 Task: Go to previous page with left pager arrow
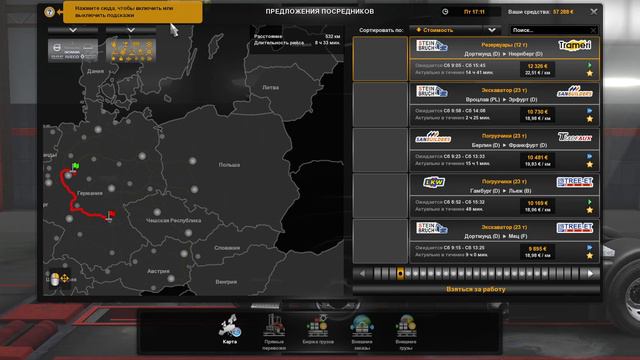[362, 274]
